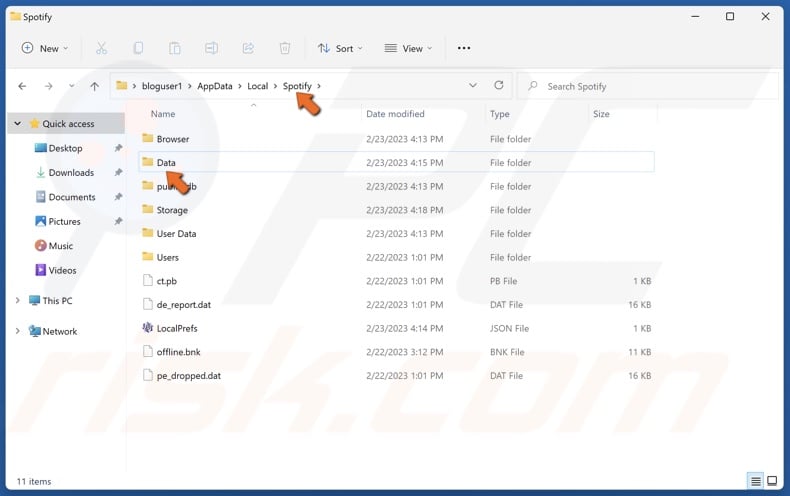Go up one folder level

pos(94,86)
